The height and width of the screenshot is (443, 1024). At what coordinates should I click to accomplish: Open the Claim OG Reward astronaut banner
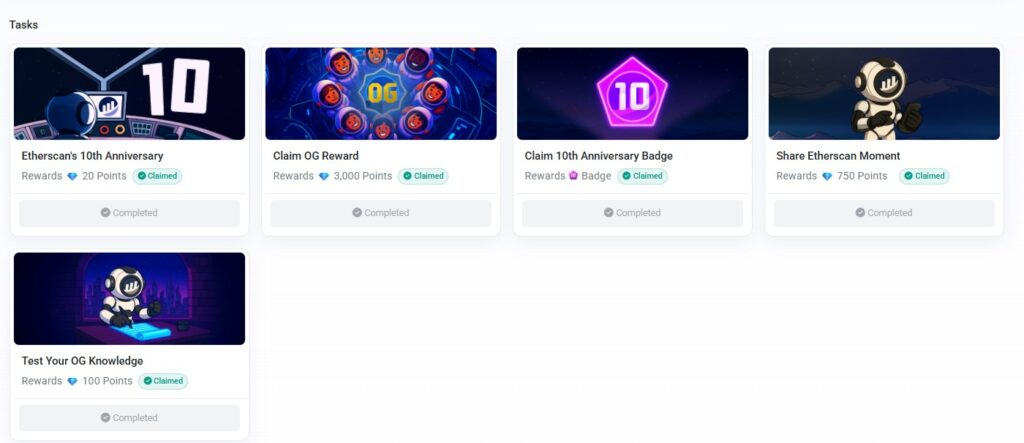[x=381, y=93]
